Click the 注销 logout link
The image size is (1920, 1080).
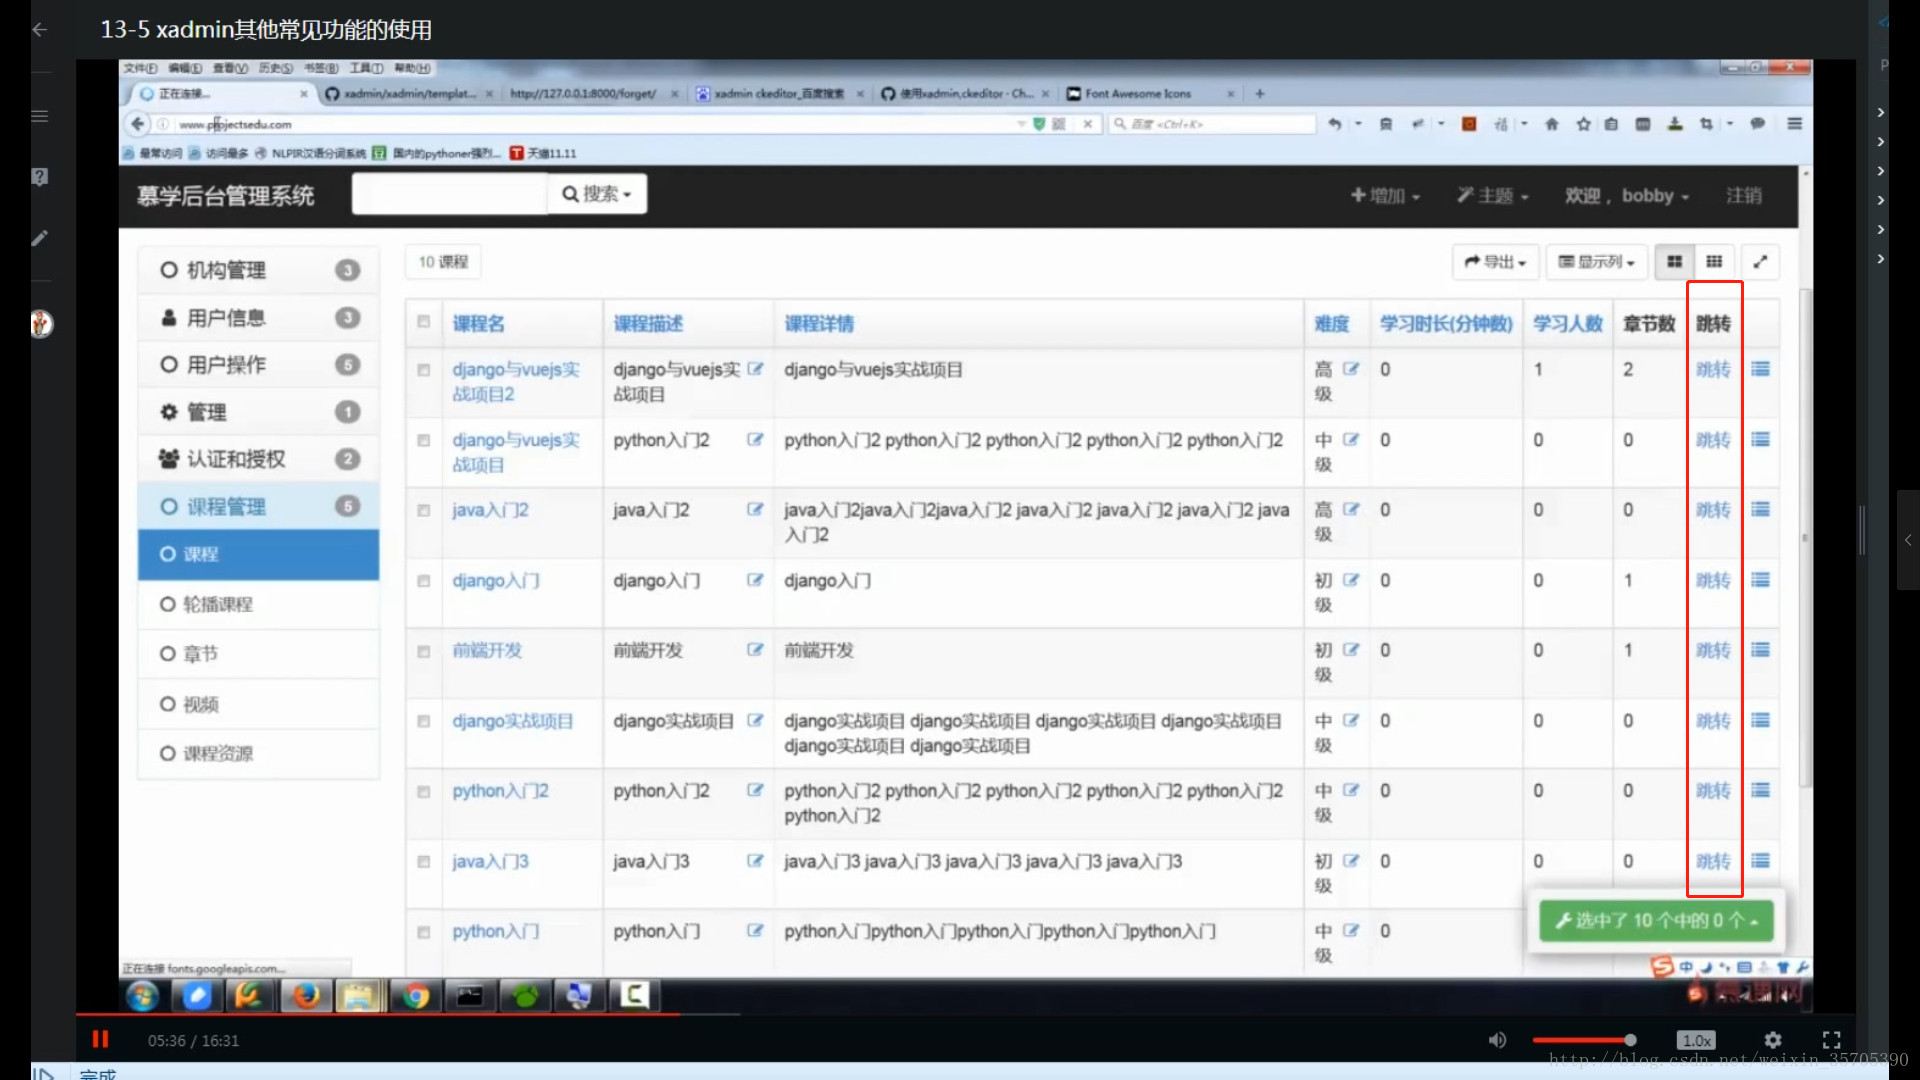click(1744, 196)
